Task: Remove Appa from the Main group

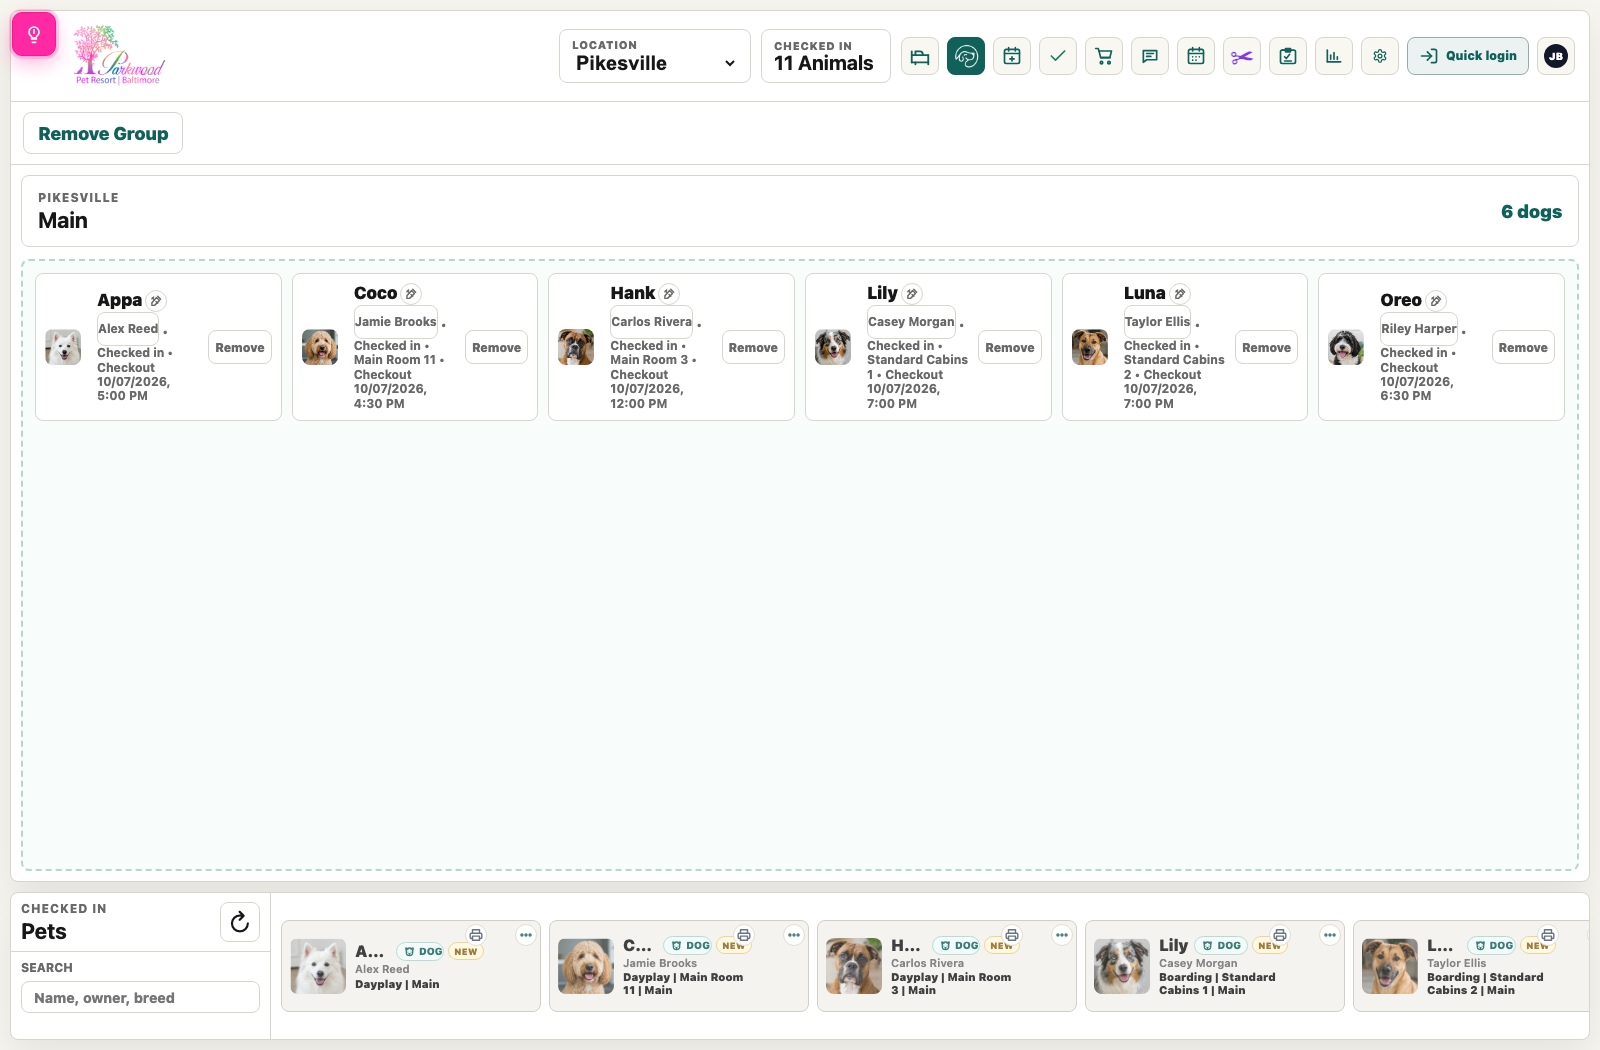Action: (x=240, y=347)
